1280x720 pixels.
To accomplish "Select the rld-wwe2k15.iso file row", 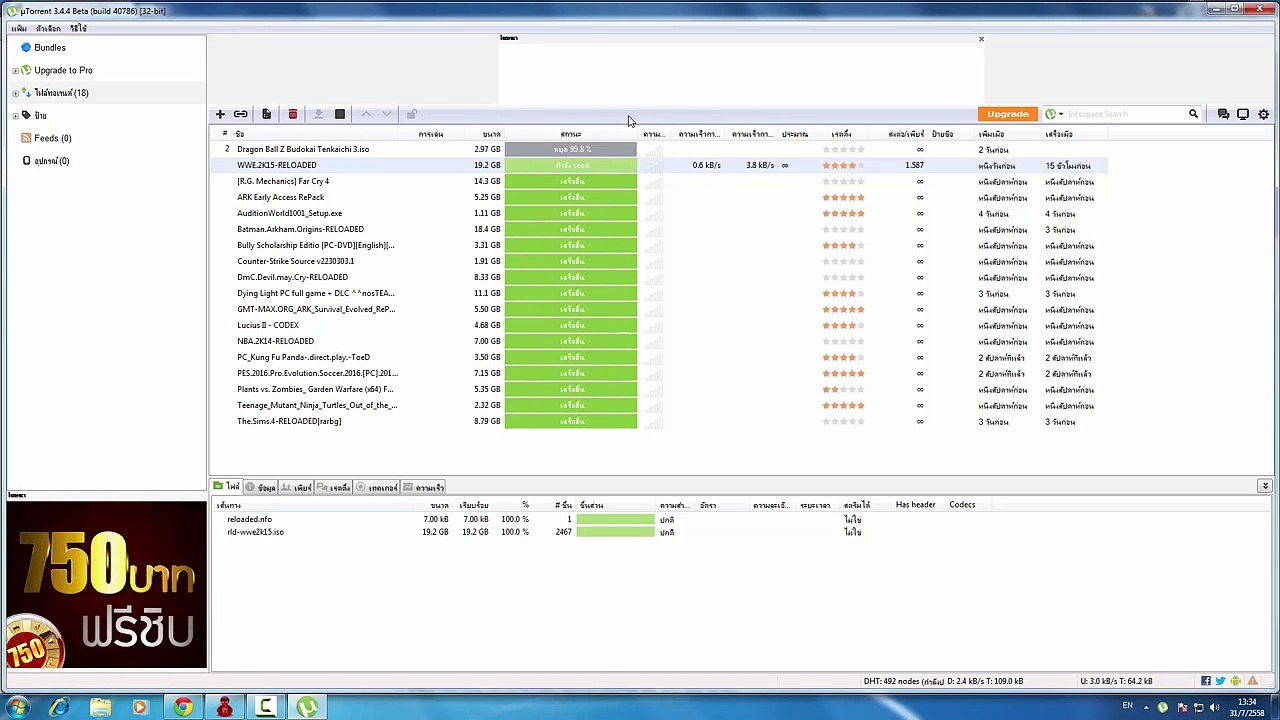I will click(255, 532).
